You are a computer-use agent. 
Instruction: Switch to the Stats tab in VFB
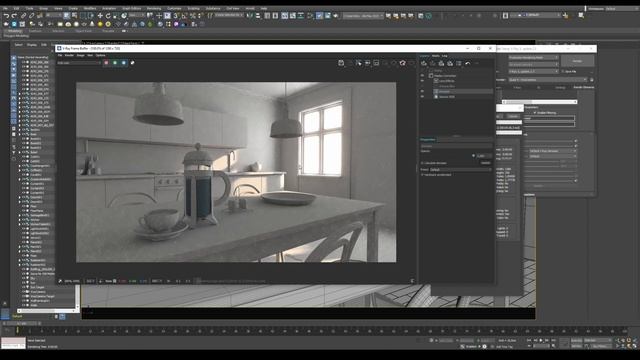click(x=436, y=56)
